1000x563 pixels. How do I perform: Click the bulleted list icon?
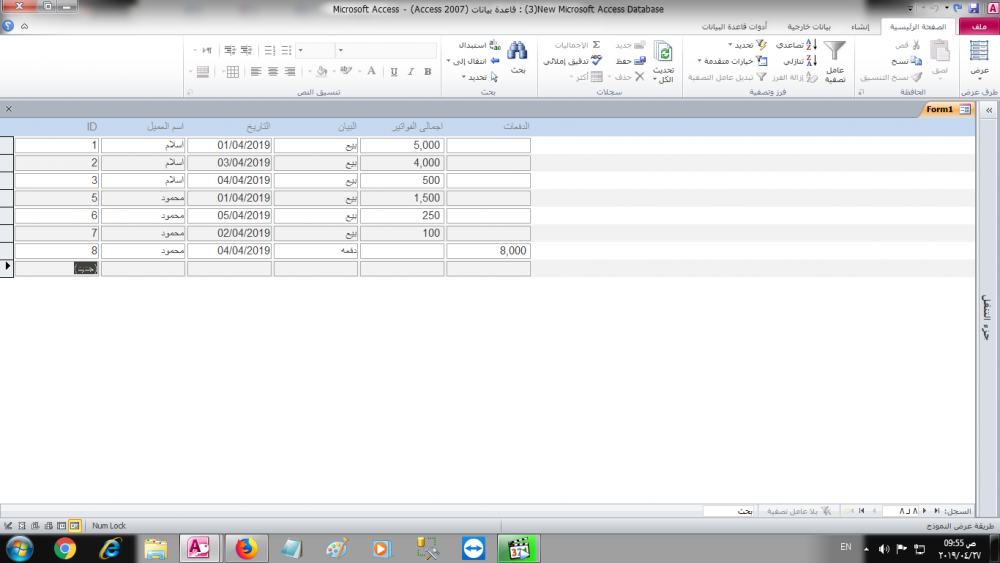286,50
